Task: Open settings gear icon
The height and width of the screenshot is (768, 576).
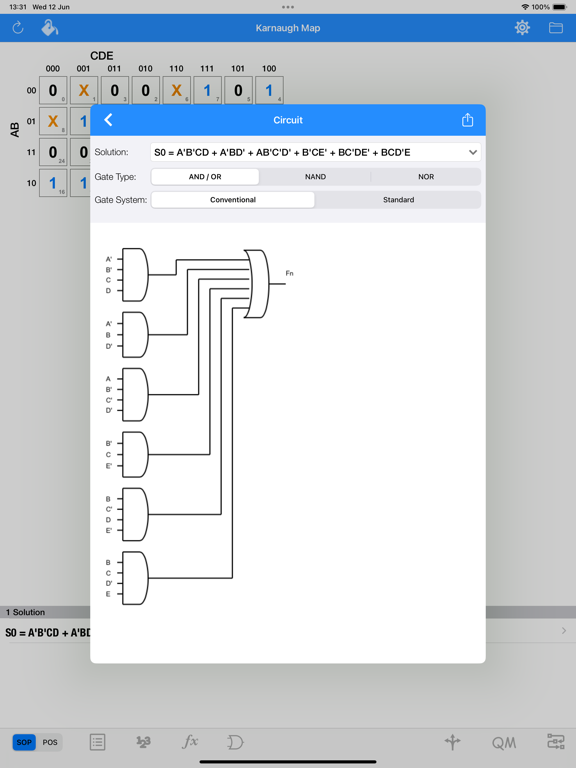Action: (522, 27)
